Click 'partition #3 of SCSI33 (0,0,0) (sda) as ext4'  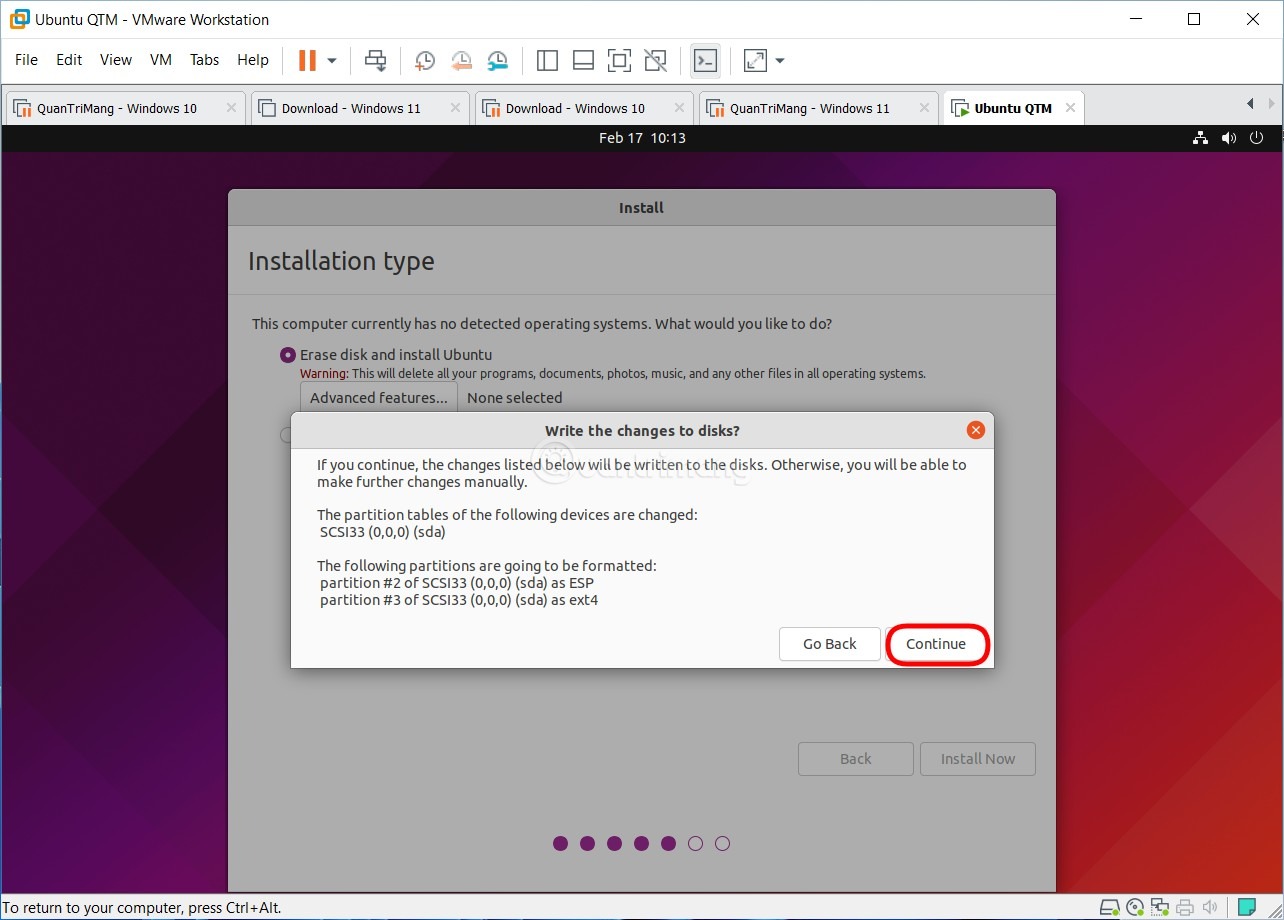(459, 600)
